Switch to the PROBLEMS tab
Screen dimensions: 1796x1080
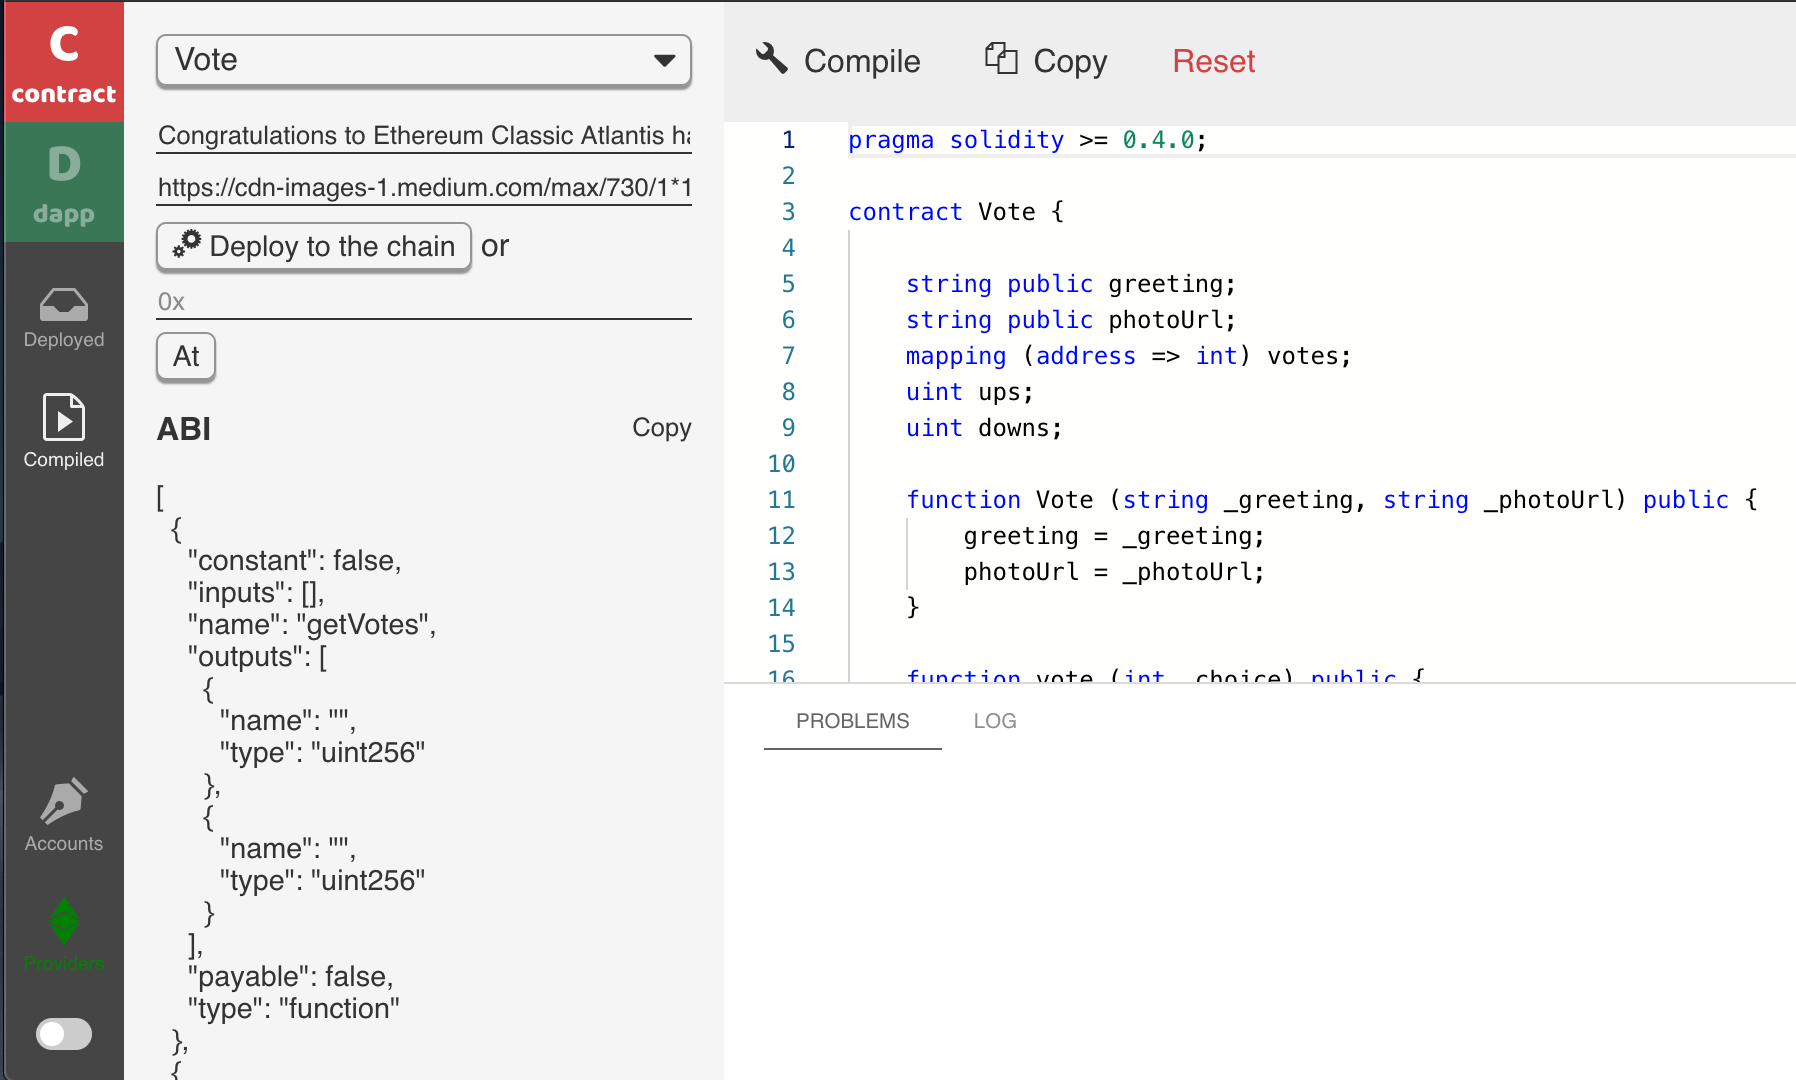coord(852,721)
